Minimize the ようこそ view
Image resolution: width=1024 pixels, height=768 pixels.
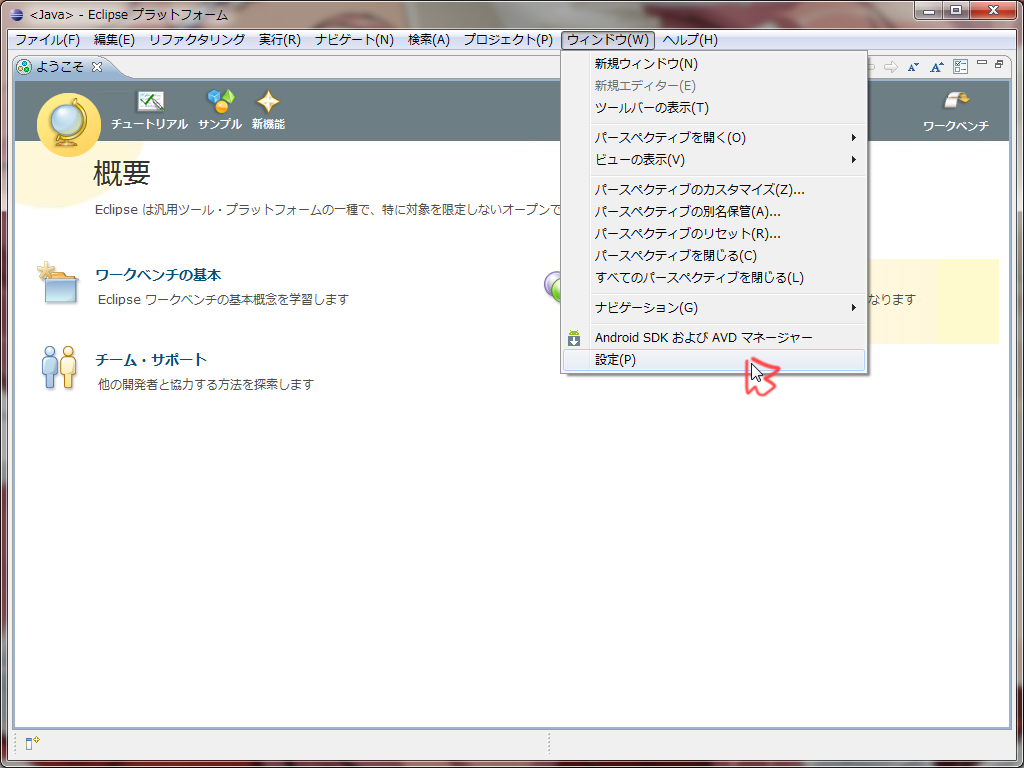[982, 63]
